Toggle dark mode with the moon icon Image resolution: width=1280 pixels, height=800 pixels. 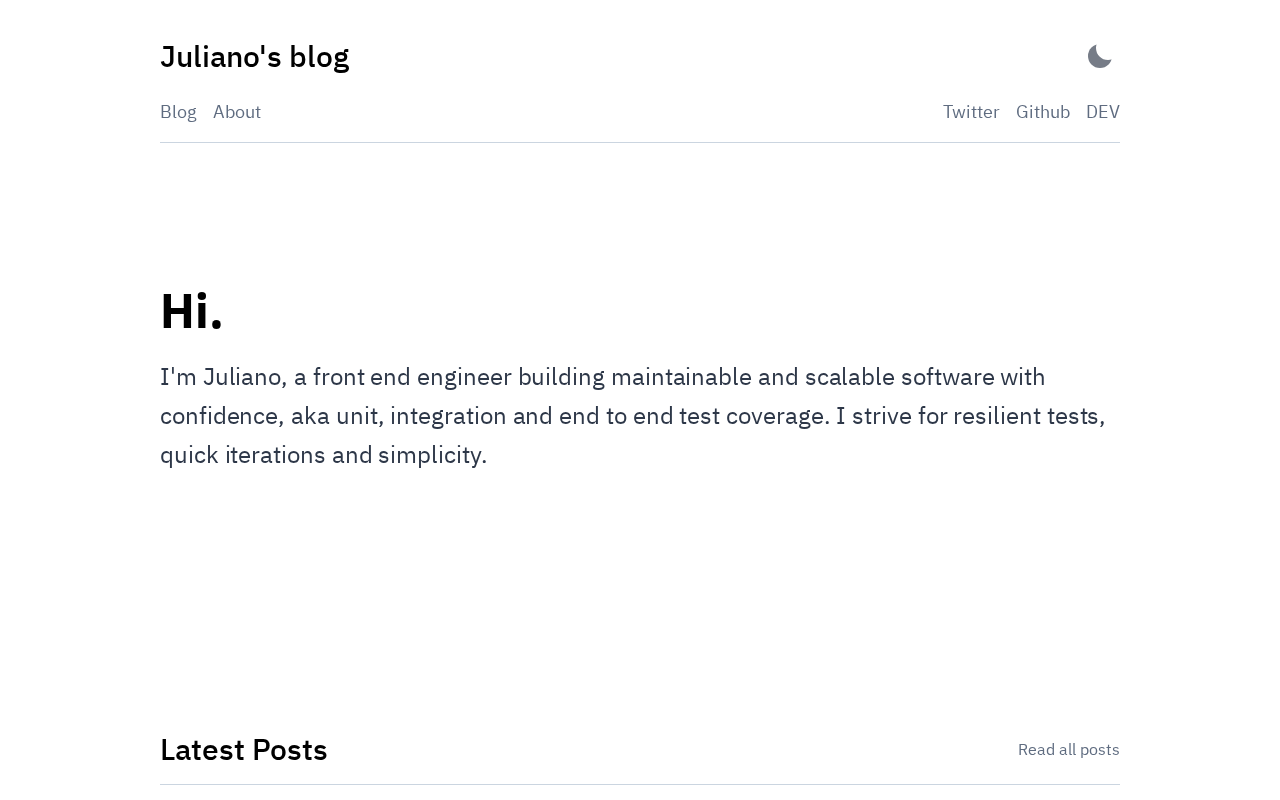1099,57
